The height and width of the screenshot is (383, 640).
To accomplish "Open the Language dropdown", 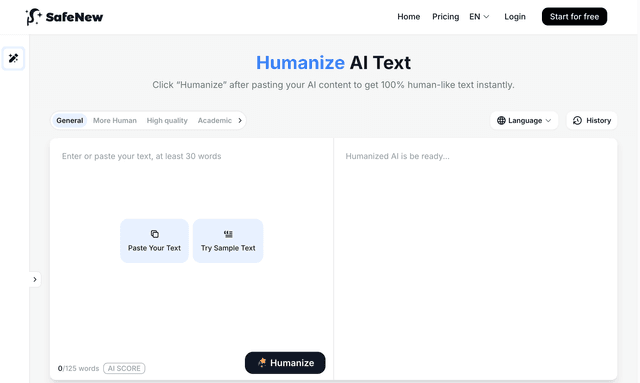I will coord(524,120).
